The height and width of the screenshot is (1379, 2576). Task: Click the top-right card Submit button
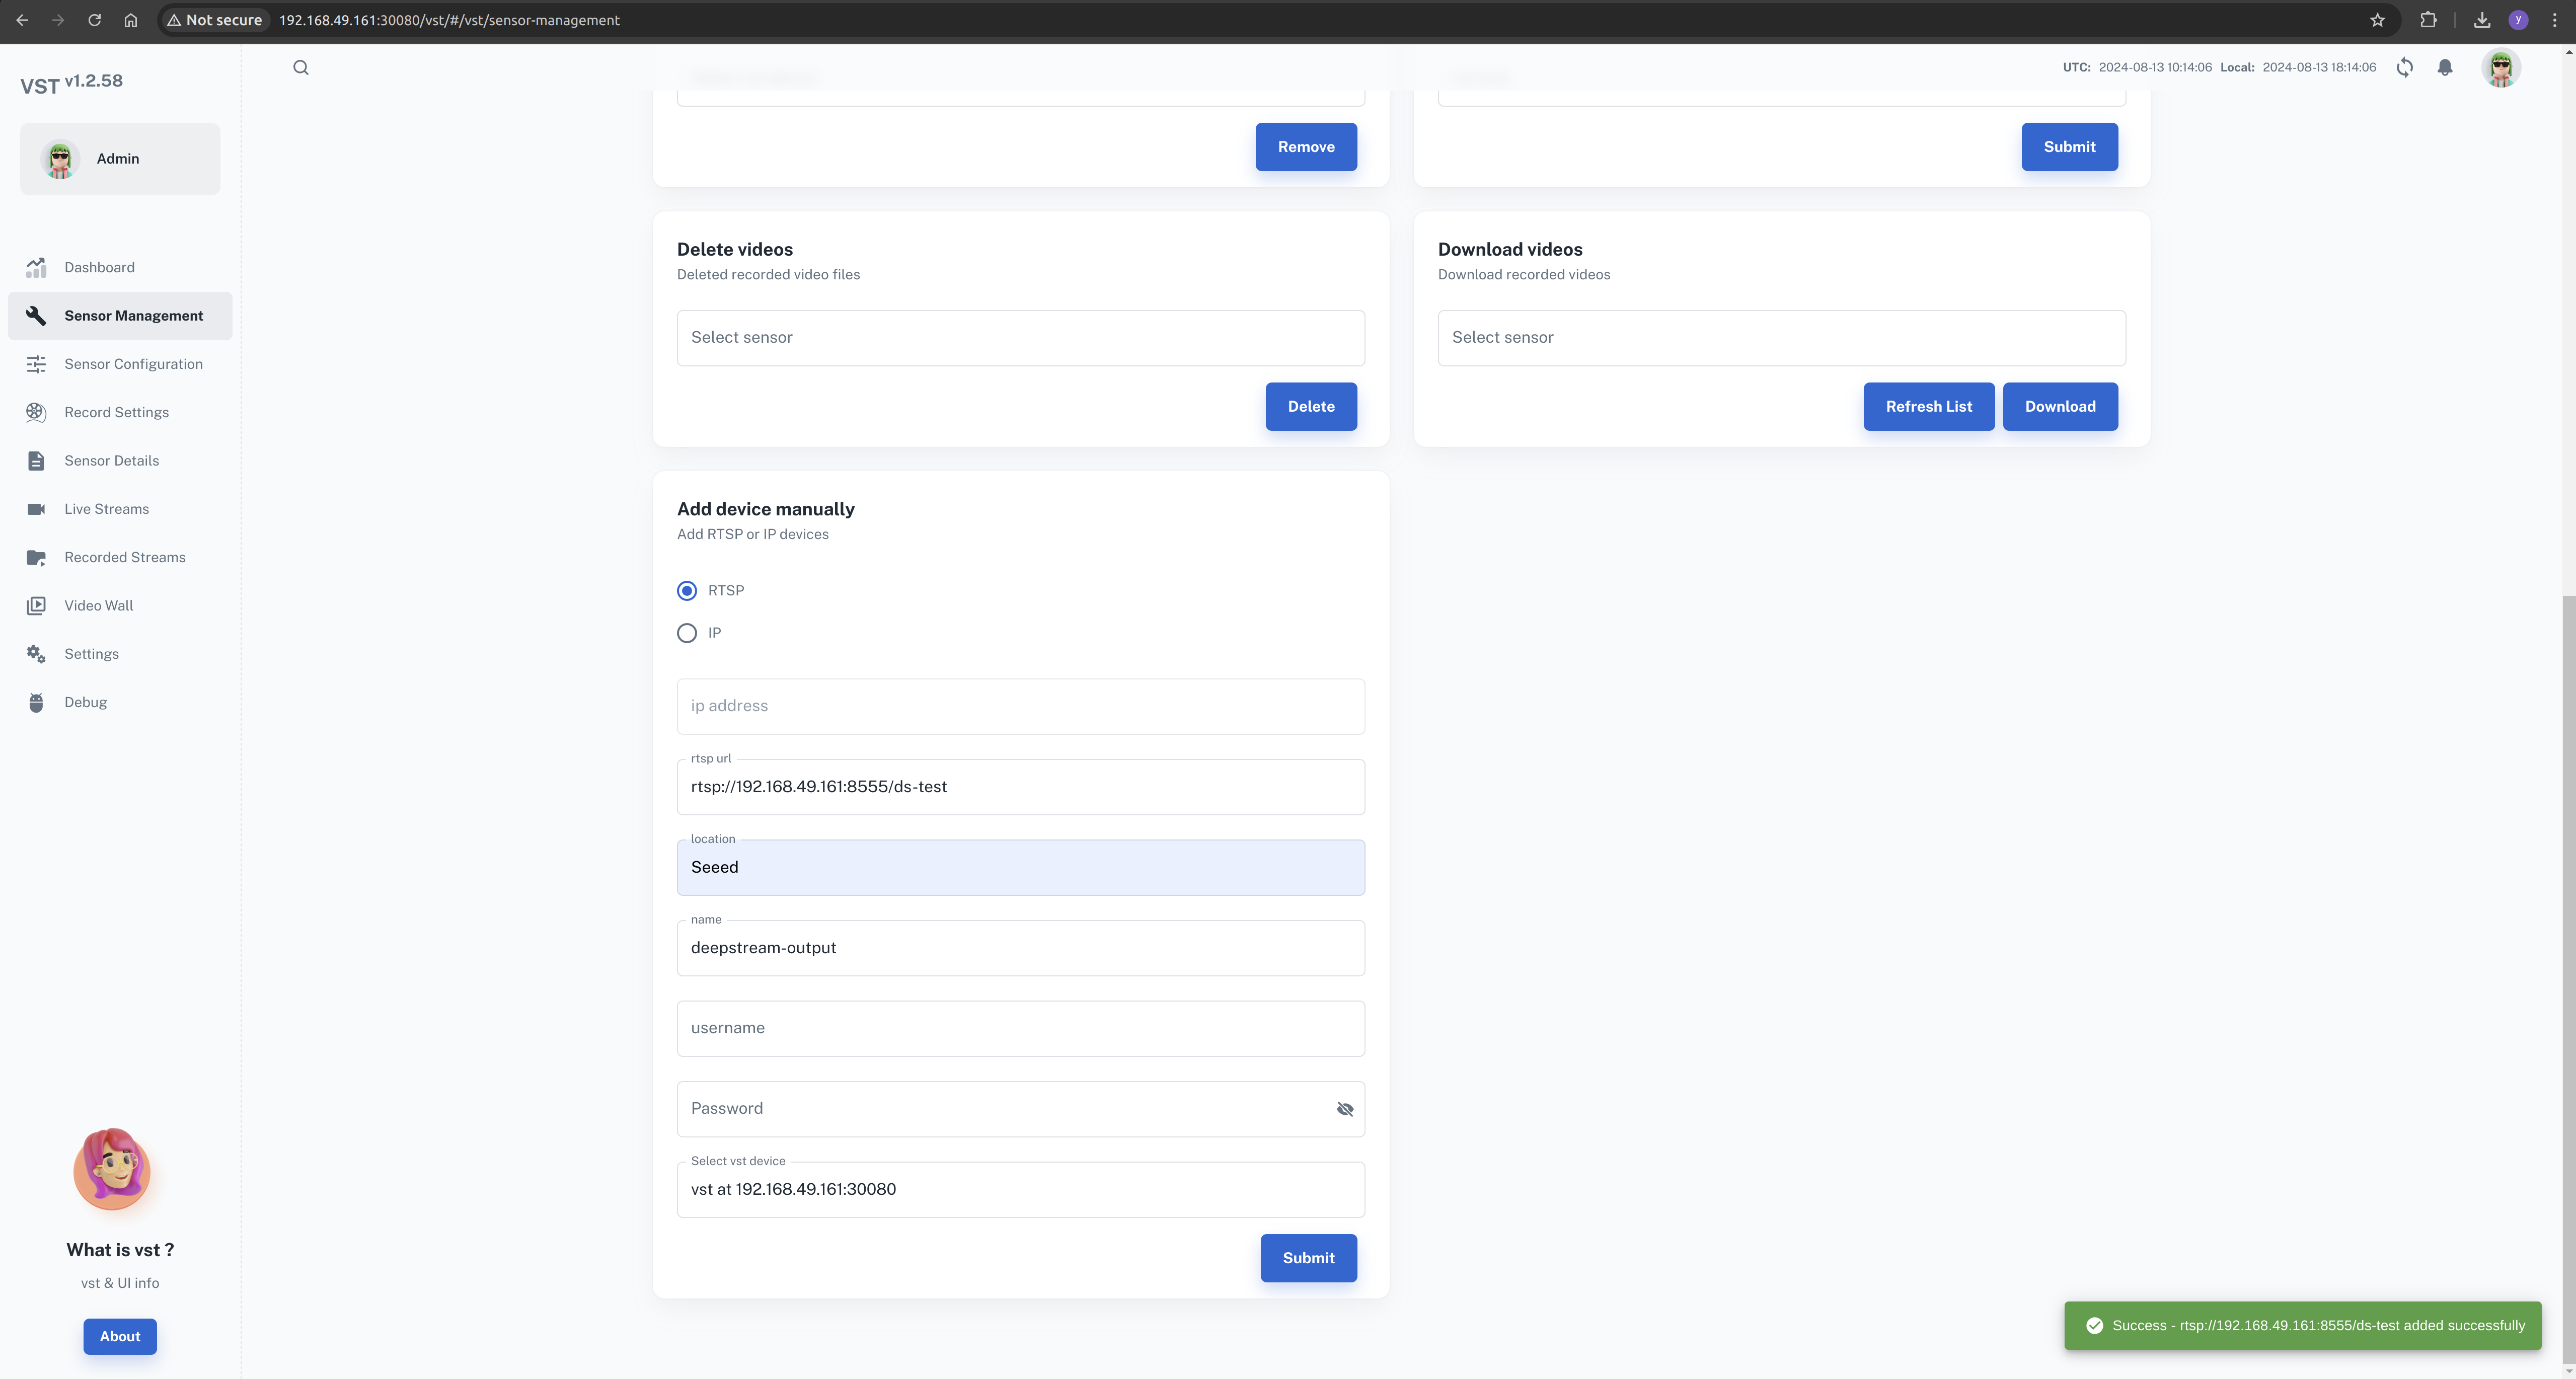(2069, 147)
